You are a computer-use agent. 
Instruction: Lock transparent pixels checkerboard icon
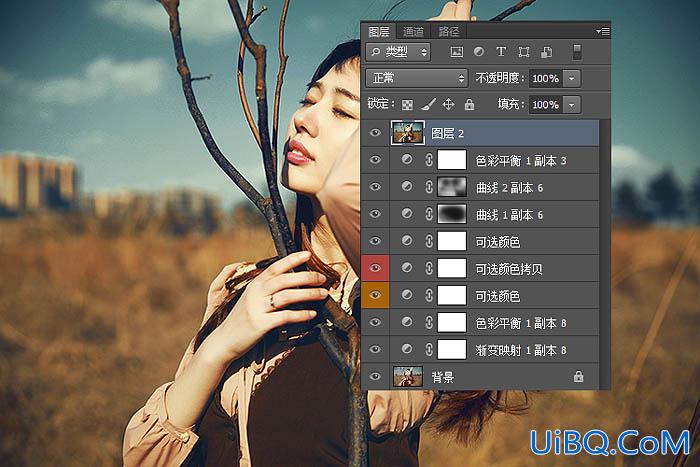(407, 105)
